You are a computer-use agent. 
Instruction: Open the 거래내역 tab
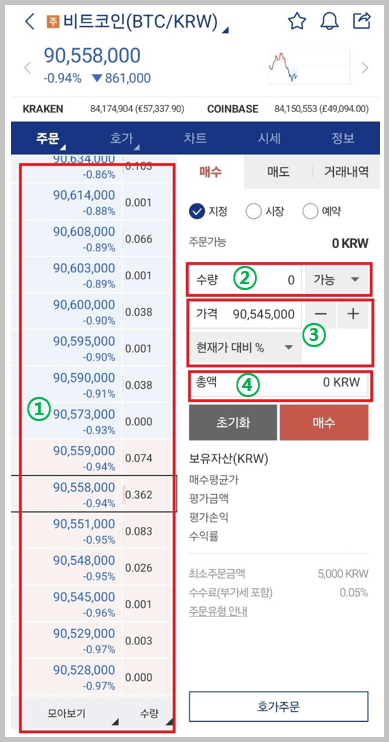(x=346, y=172)
